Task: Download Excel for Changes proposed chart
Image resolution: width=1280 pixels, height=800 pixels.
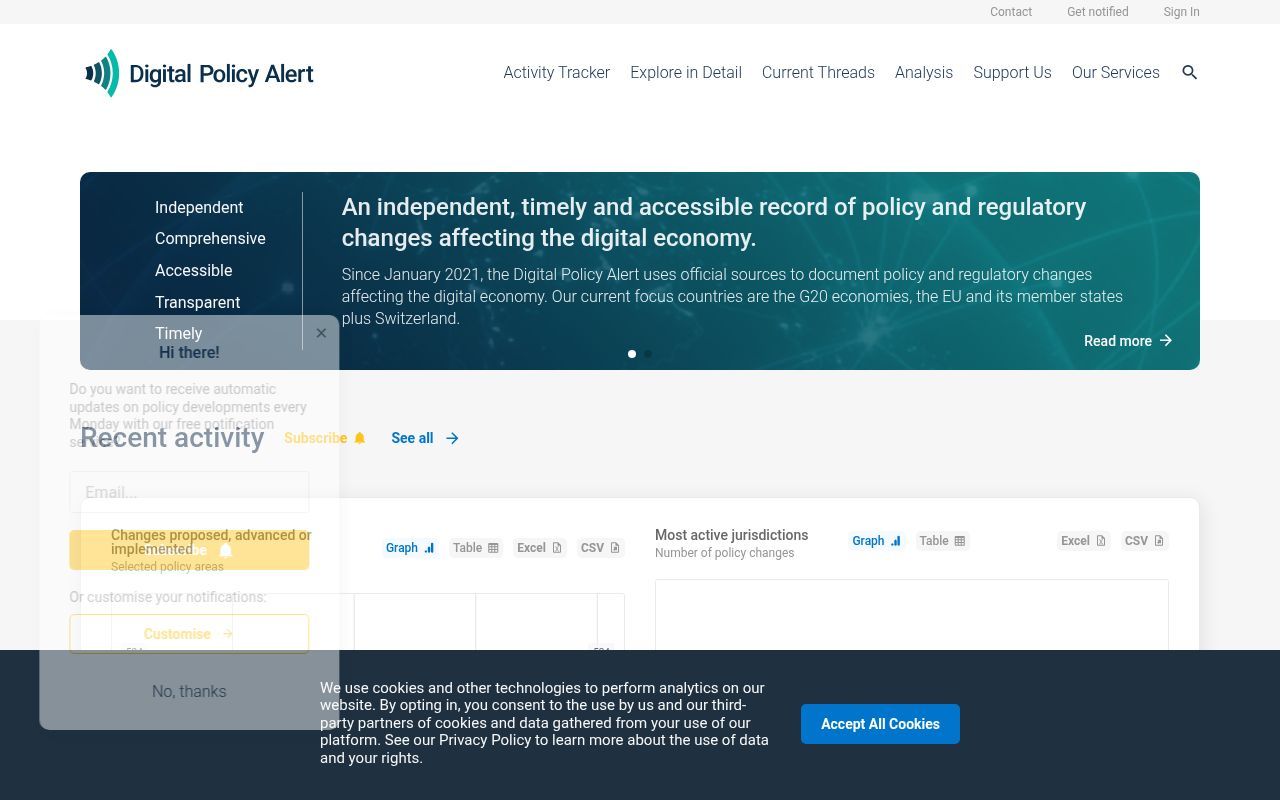Action: point(540,548)
